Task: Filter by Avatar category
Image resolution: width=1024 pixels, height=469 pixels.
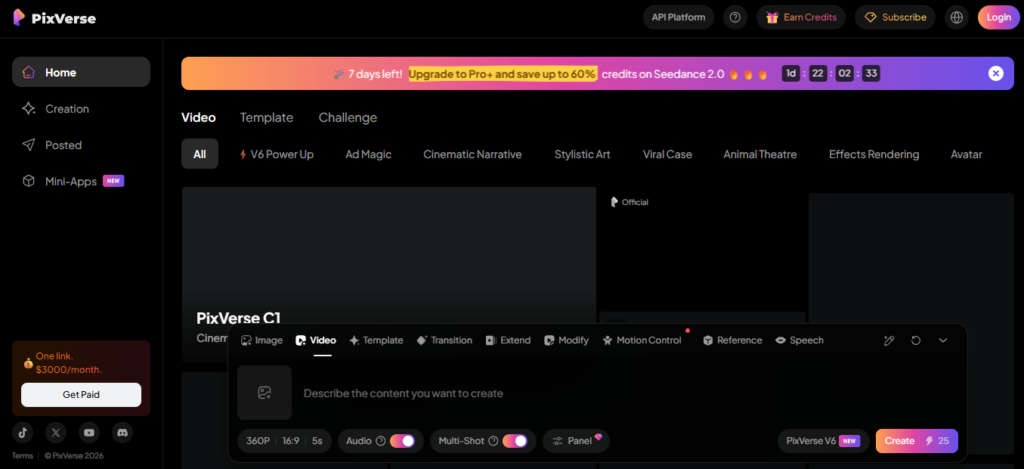Action: click(966, 154)
